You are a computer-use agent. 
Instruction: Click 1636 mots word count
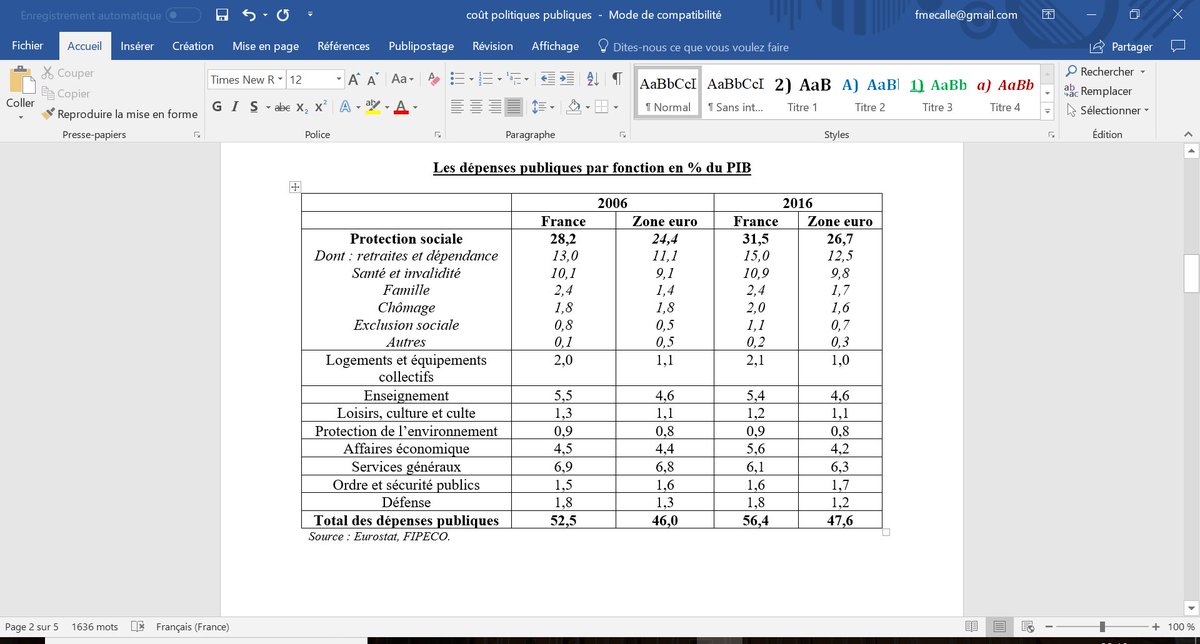click(x=94, y=627)
